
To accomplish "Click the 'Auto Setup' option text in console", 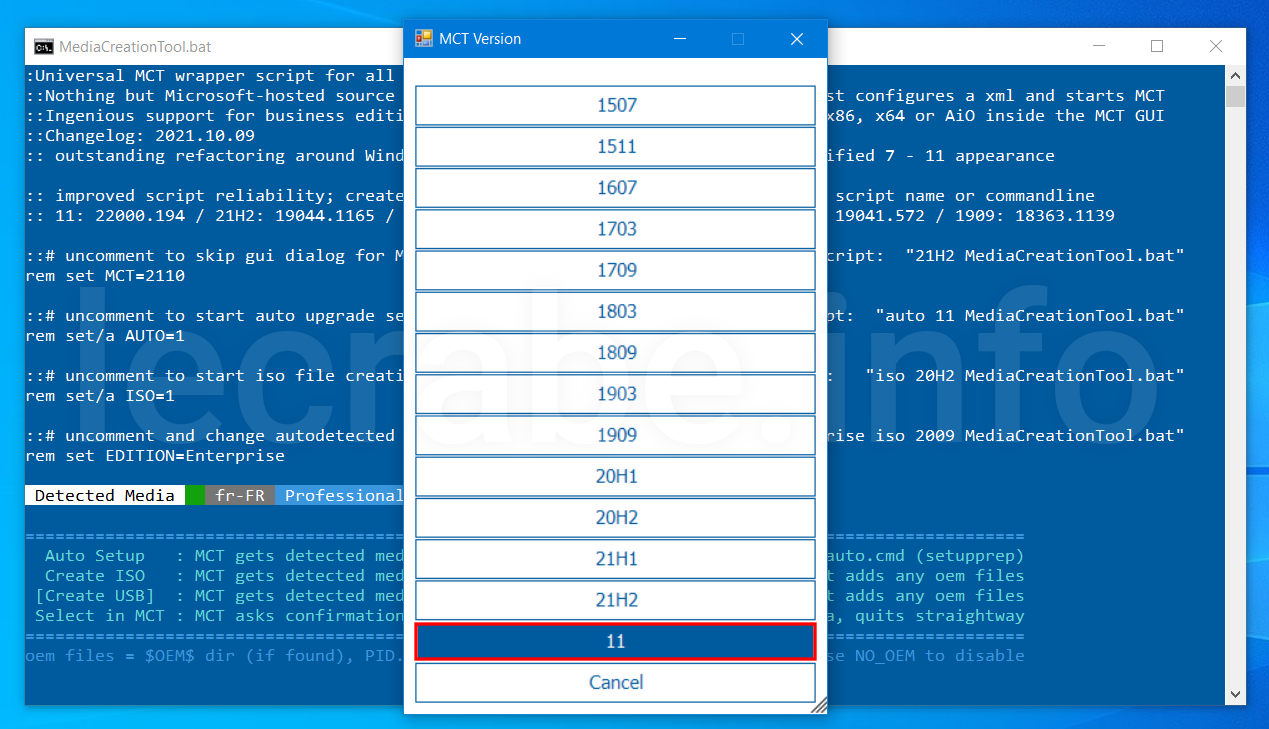I will [95, 555].
